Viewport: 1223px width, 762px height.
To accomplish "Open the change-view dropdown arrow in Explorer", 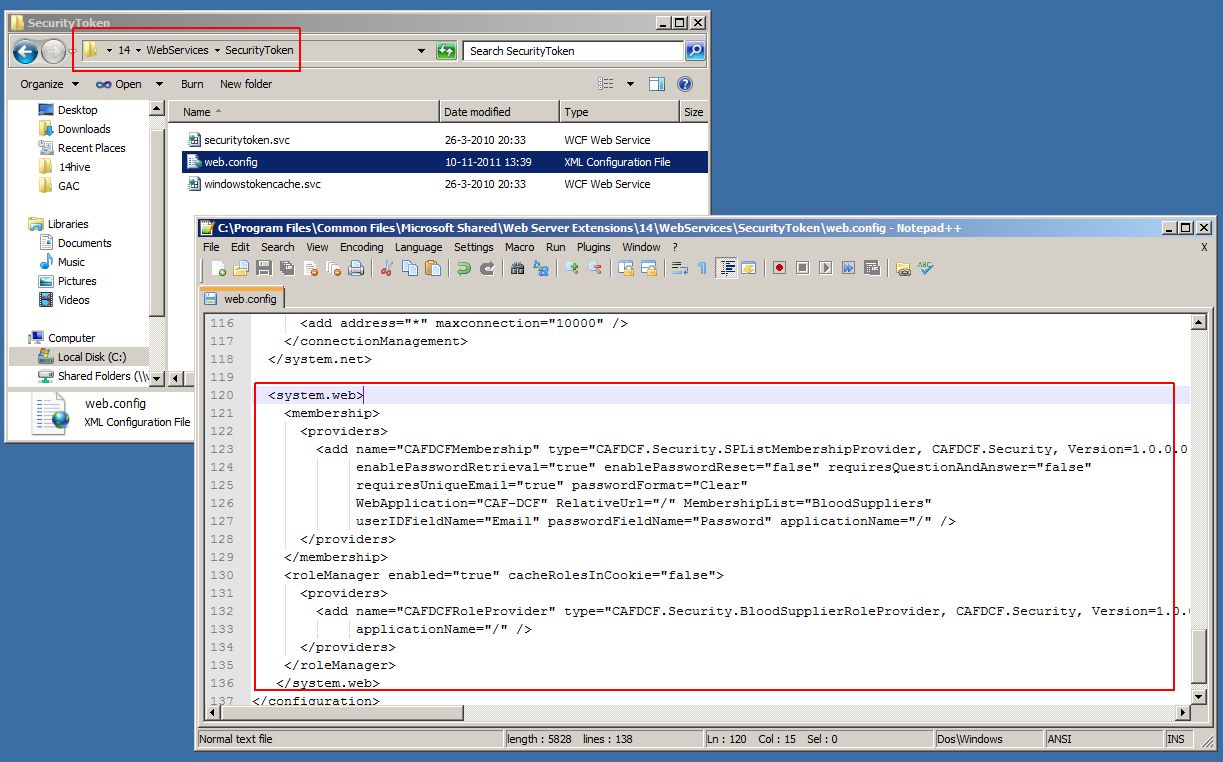I will 630,84.
